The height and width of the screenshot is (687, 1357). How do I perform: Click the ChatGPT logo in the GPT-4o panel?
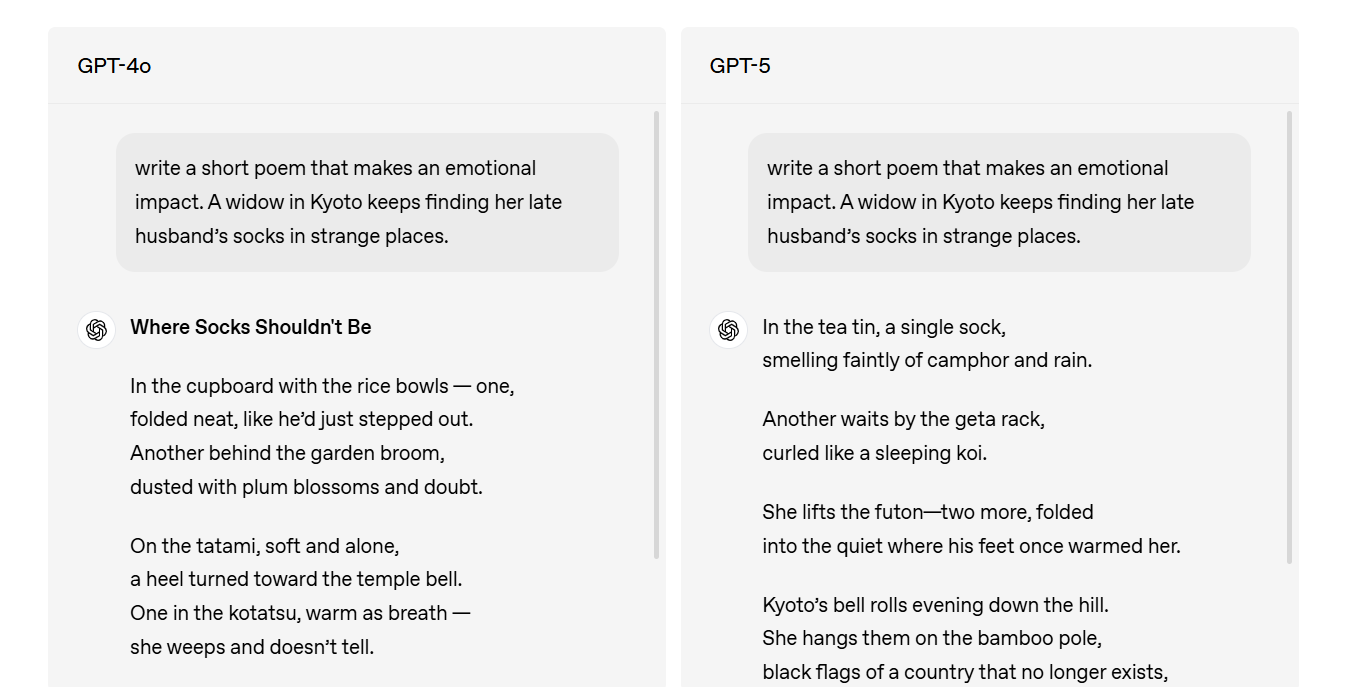(x=97, y=329)
